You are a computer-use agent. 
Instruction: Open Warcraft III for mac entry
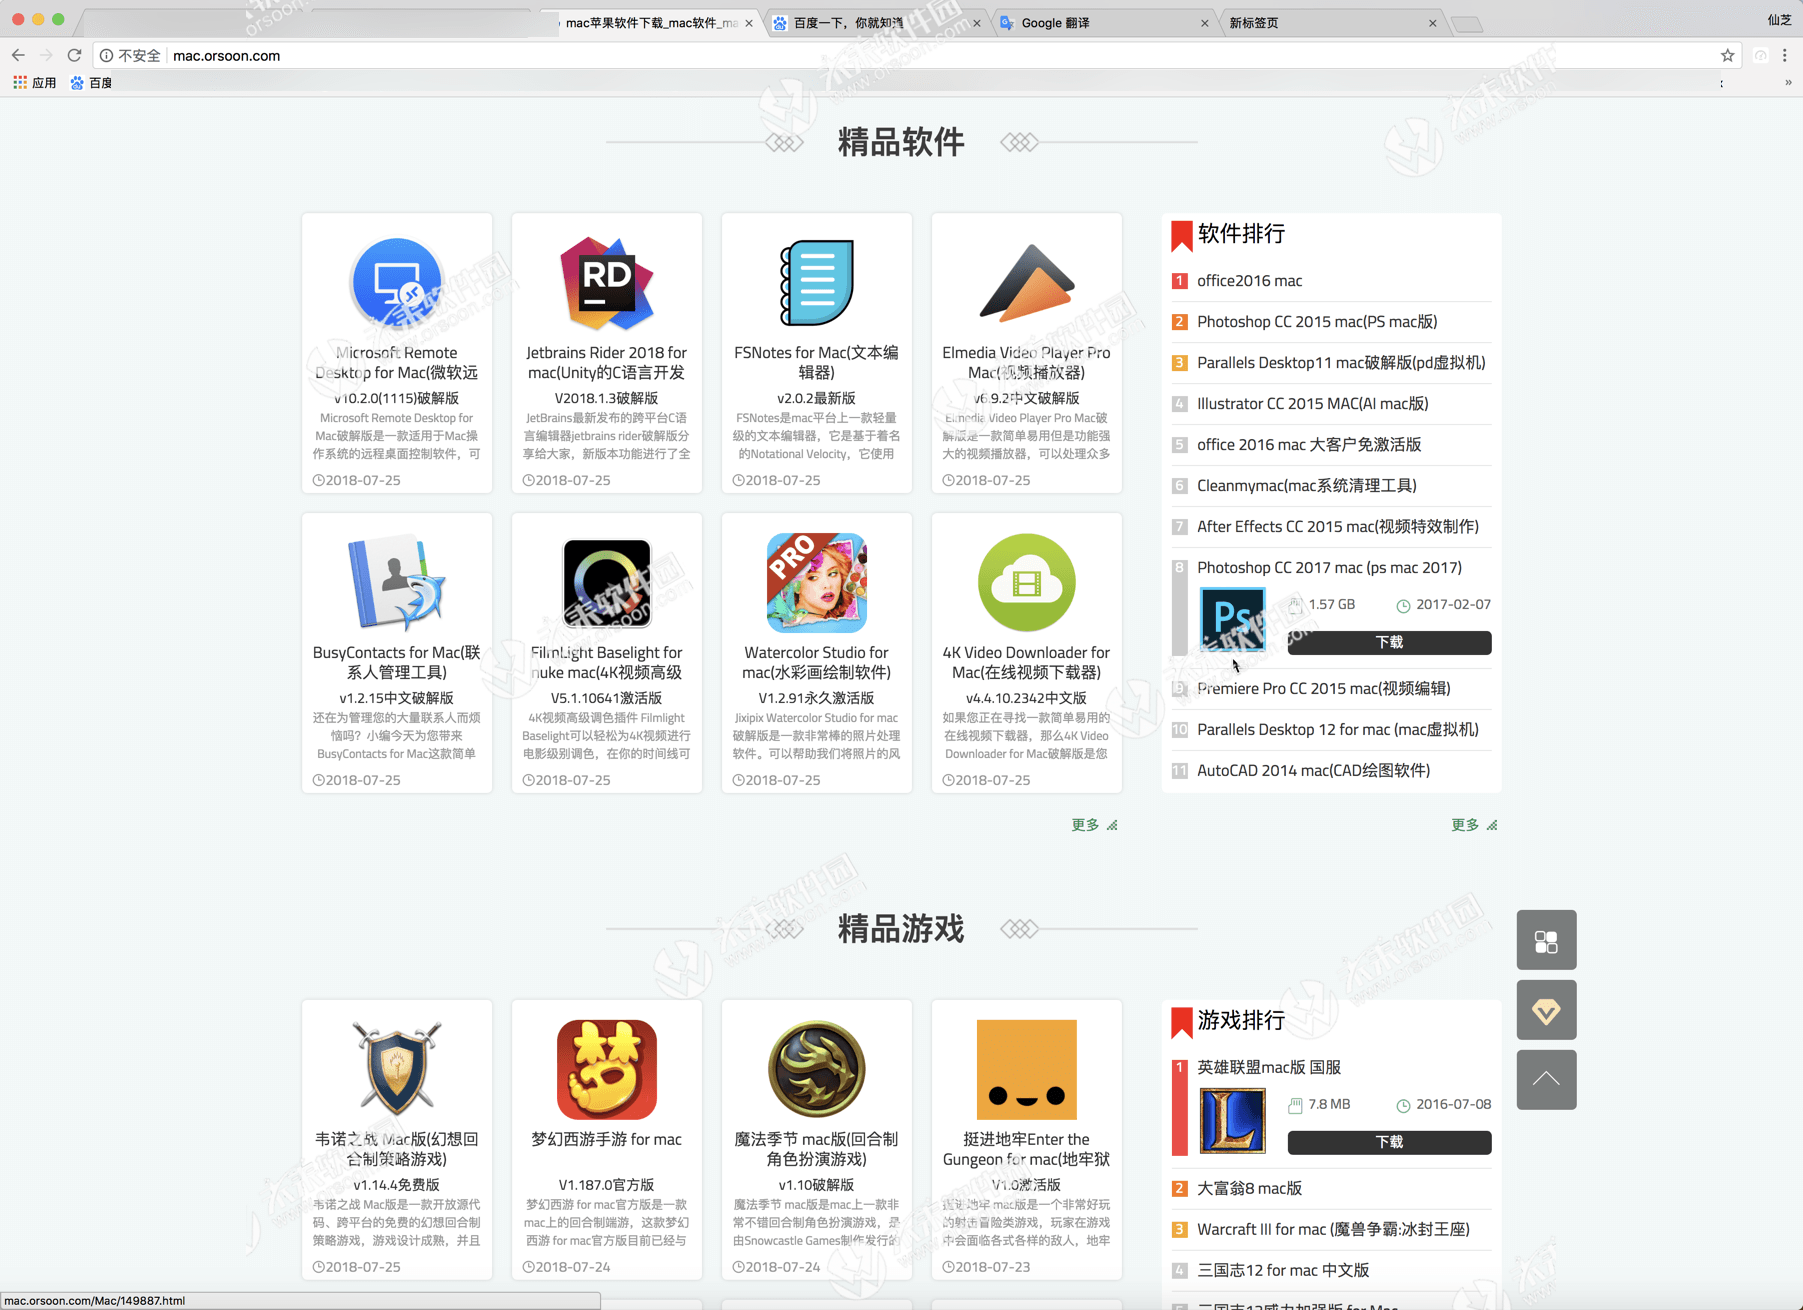(1333, 1230)
